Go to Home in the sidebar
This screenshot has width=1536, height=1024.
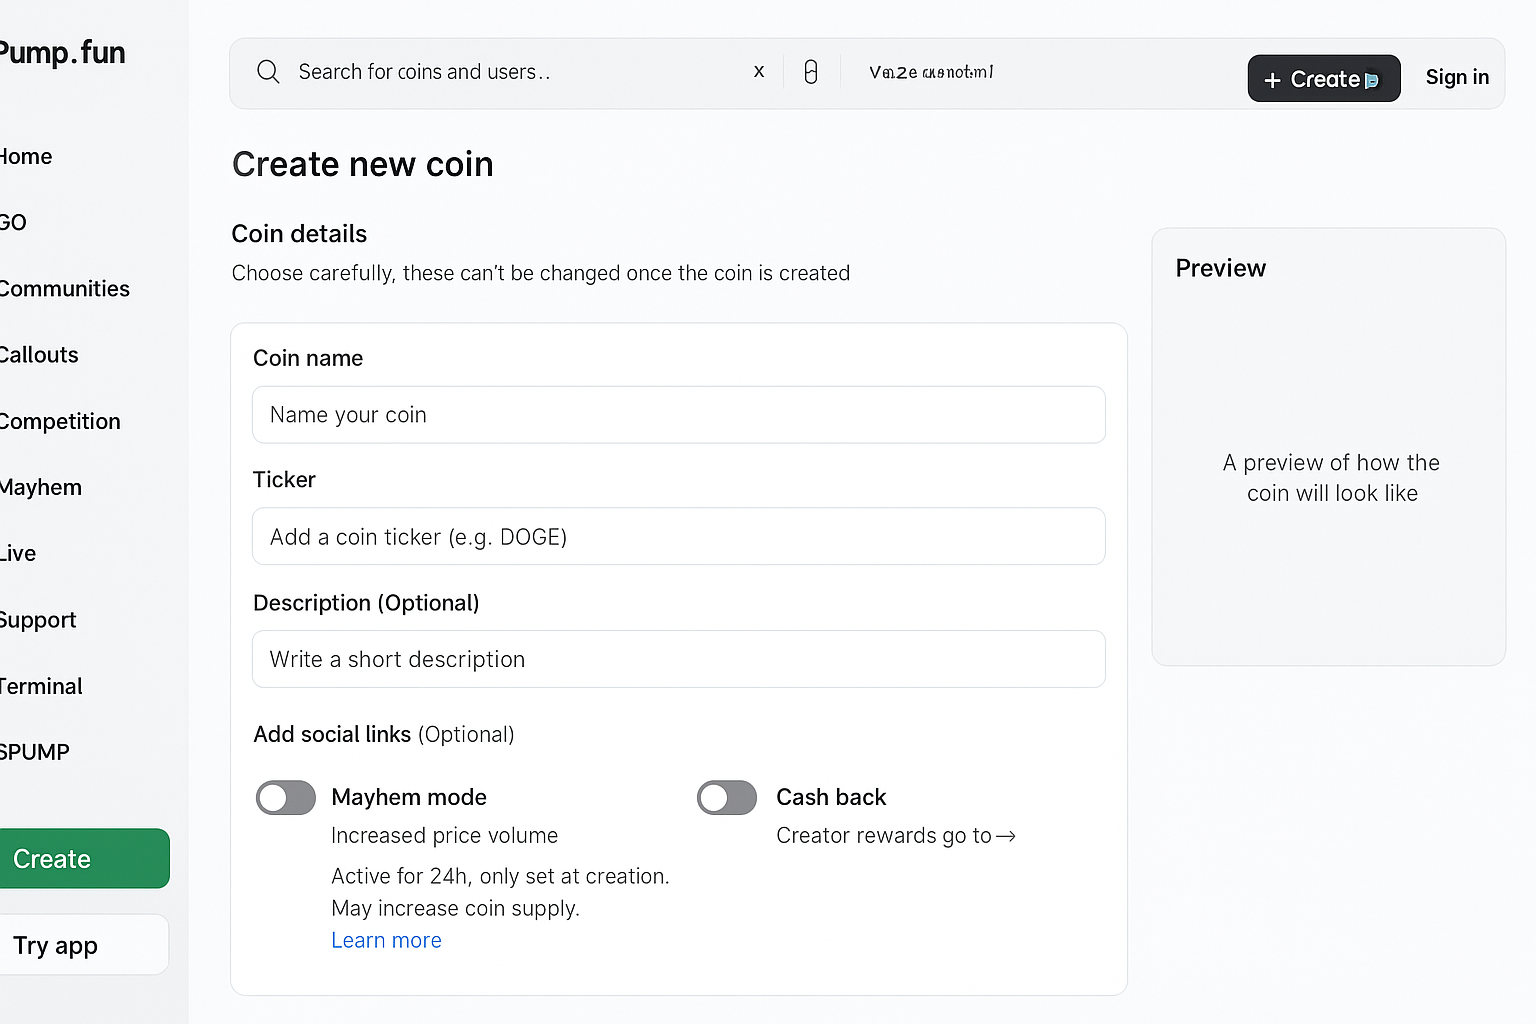point(26,156)
